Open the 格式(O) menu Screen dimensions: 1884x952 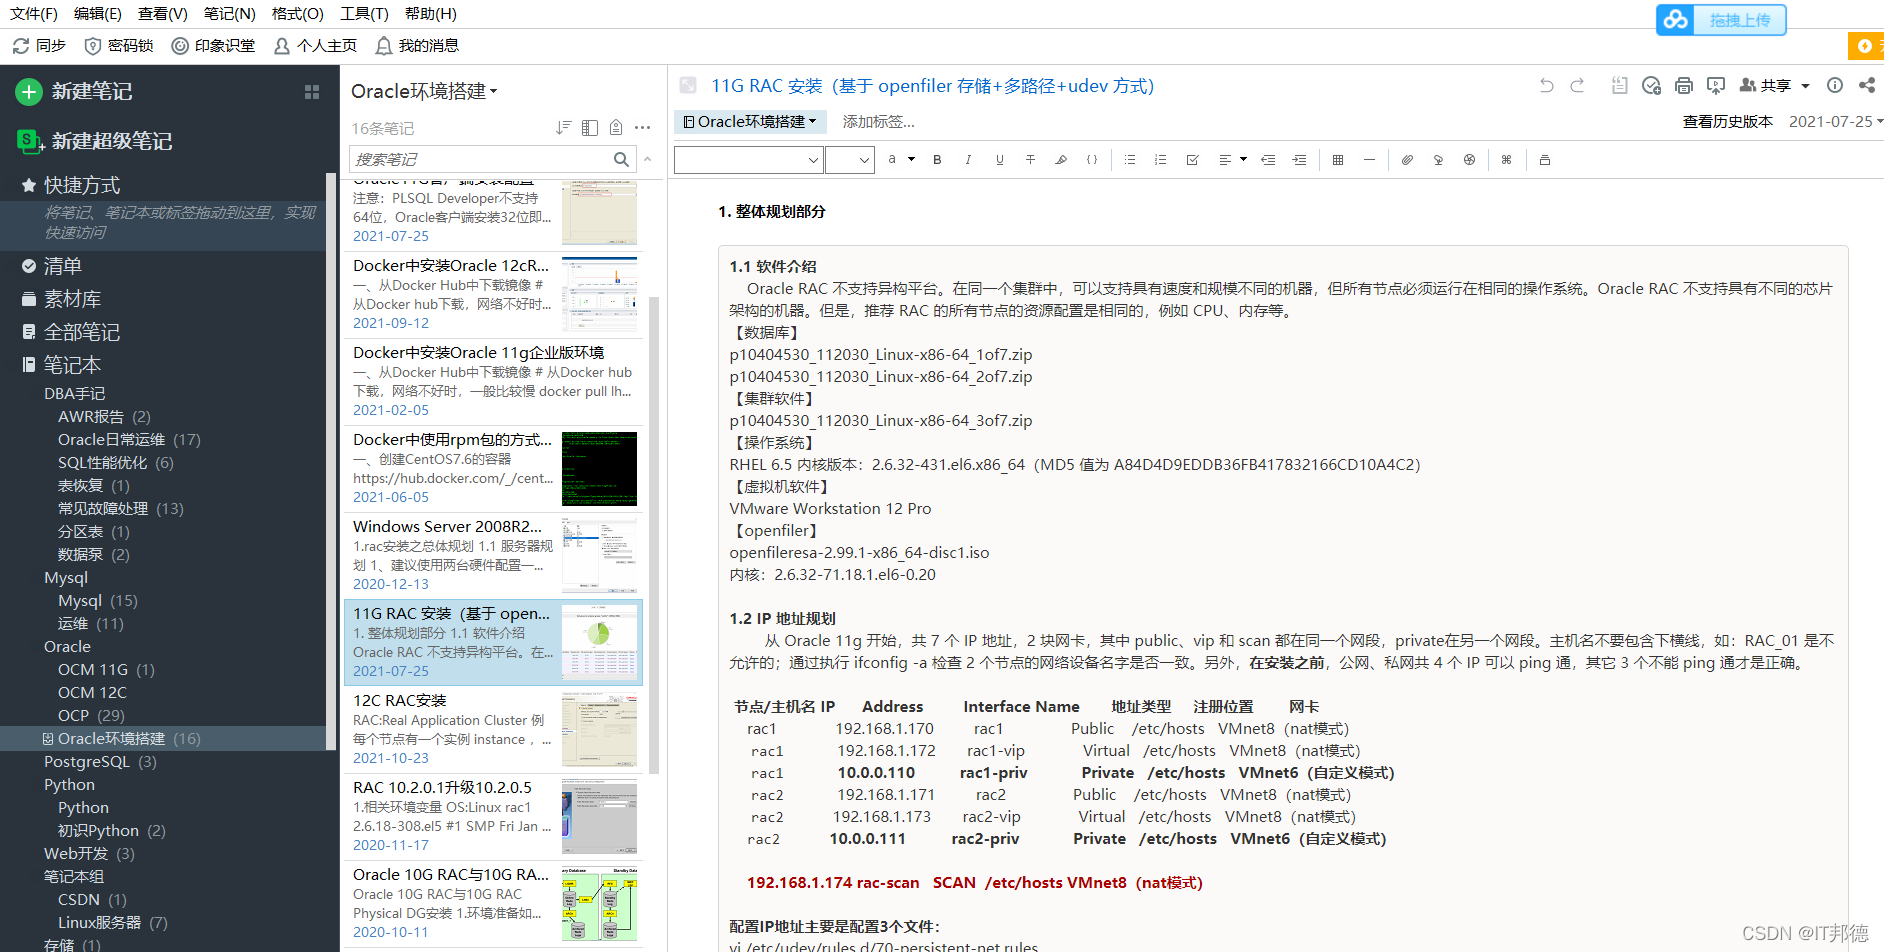pos(298,14)
